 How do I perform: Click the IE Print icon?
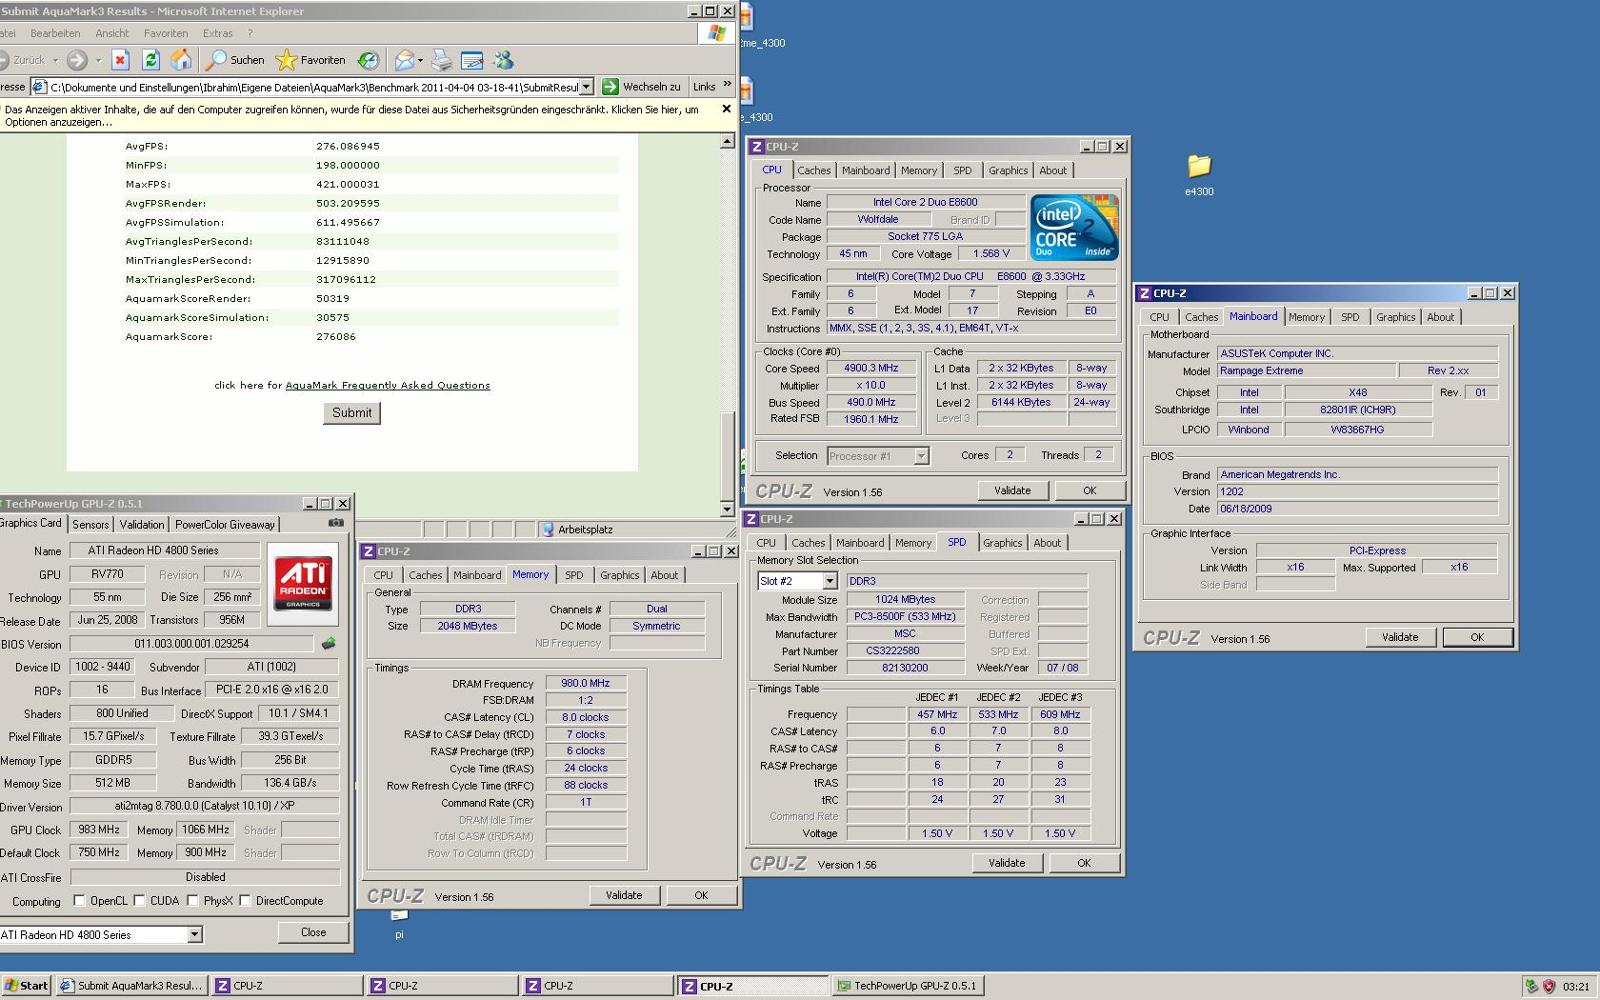coord(442,60)
